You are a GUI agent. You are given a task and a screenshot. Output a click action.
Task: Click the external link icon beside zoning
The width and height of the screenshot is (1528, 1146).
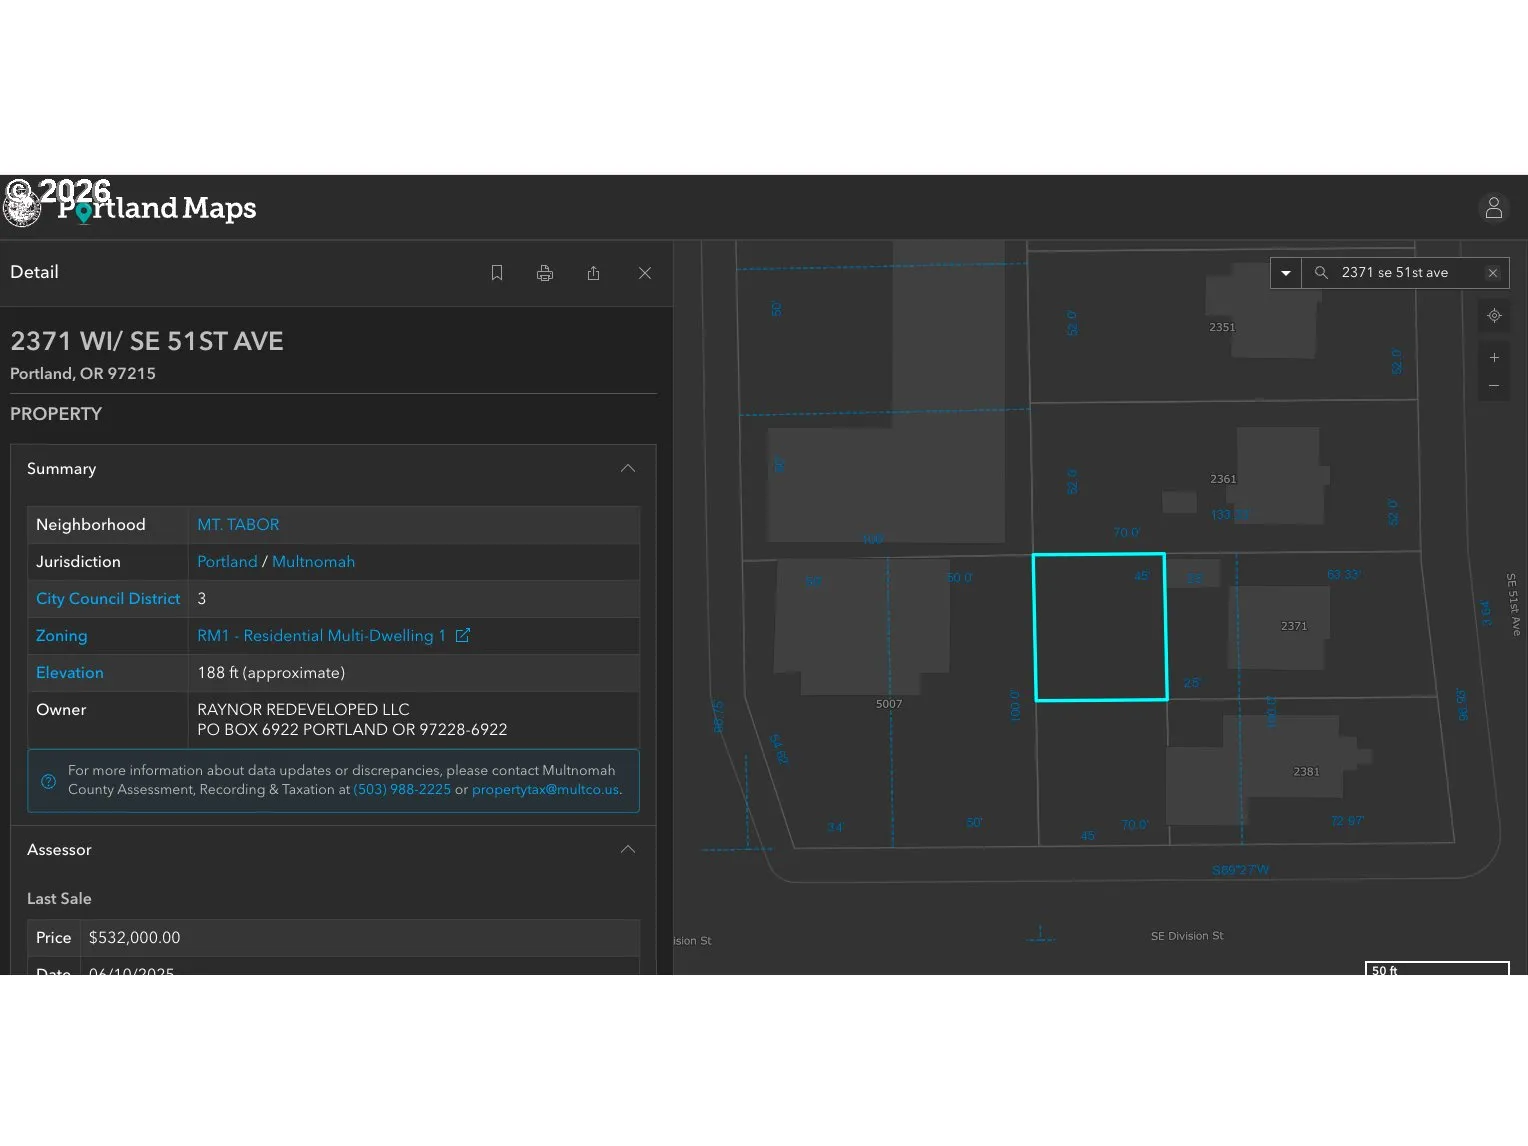tap(463, 635)
